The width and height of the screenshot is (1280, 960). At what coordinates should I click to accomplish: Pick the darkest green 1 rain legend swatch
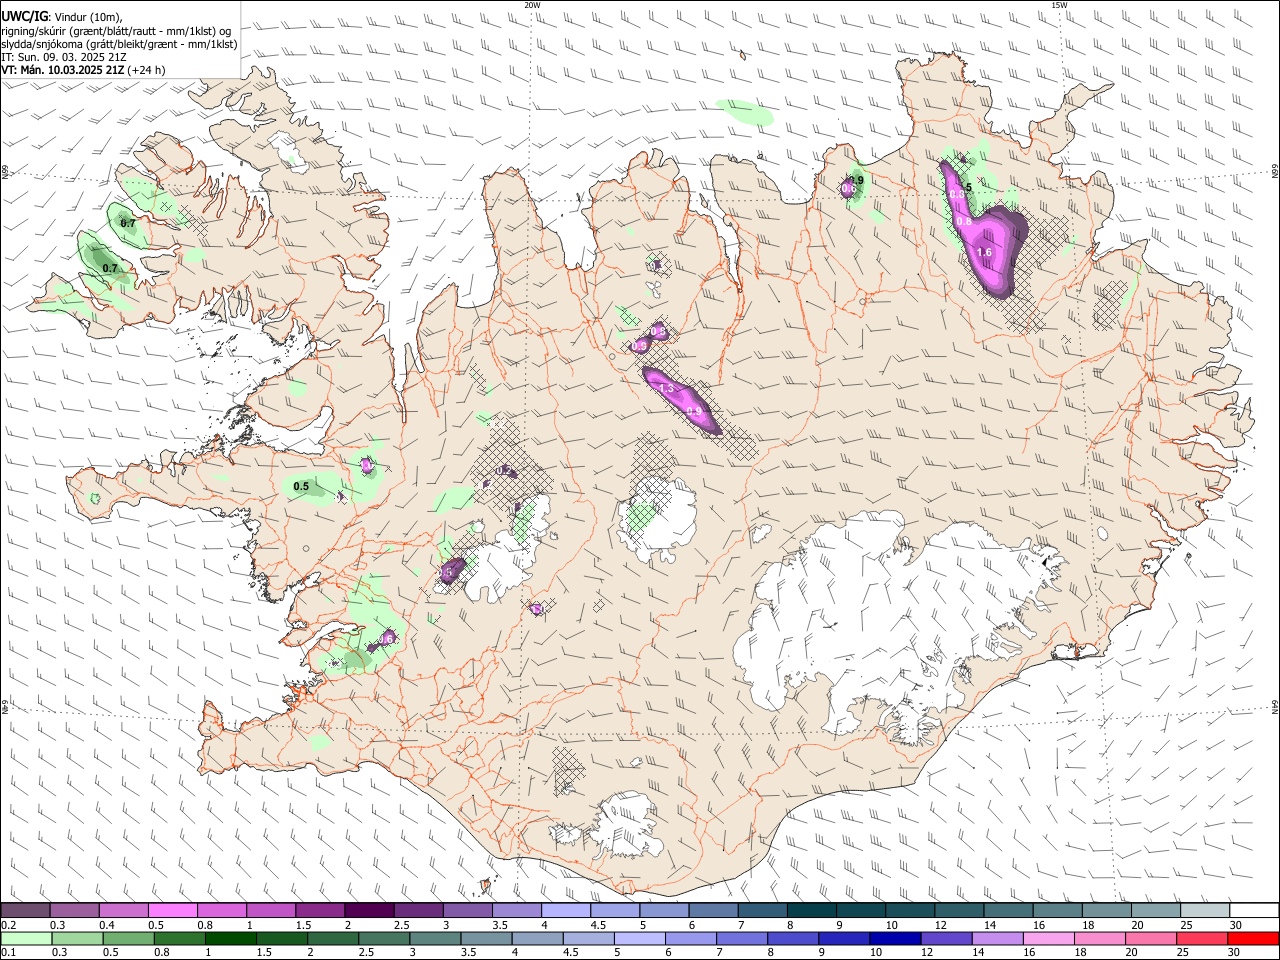point(230,938)
